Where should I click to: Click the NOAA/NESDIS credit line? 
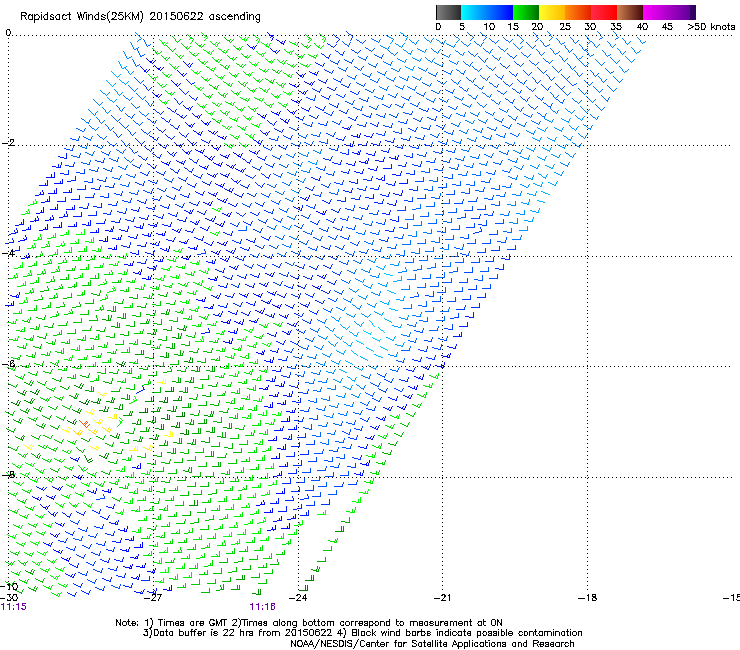click(432, 644)
